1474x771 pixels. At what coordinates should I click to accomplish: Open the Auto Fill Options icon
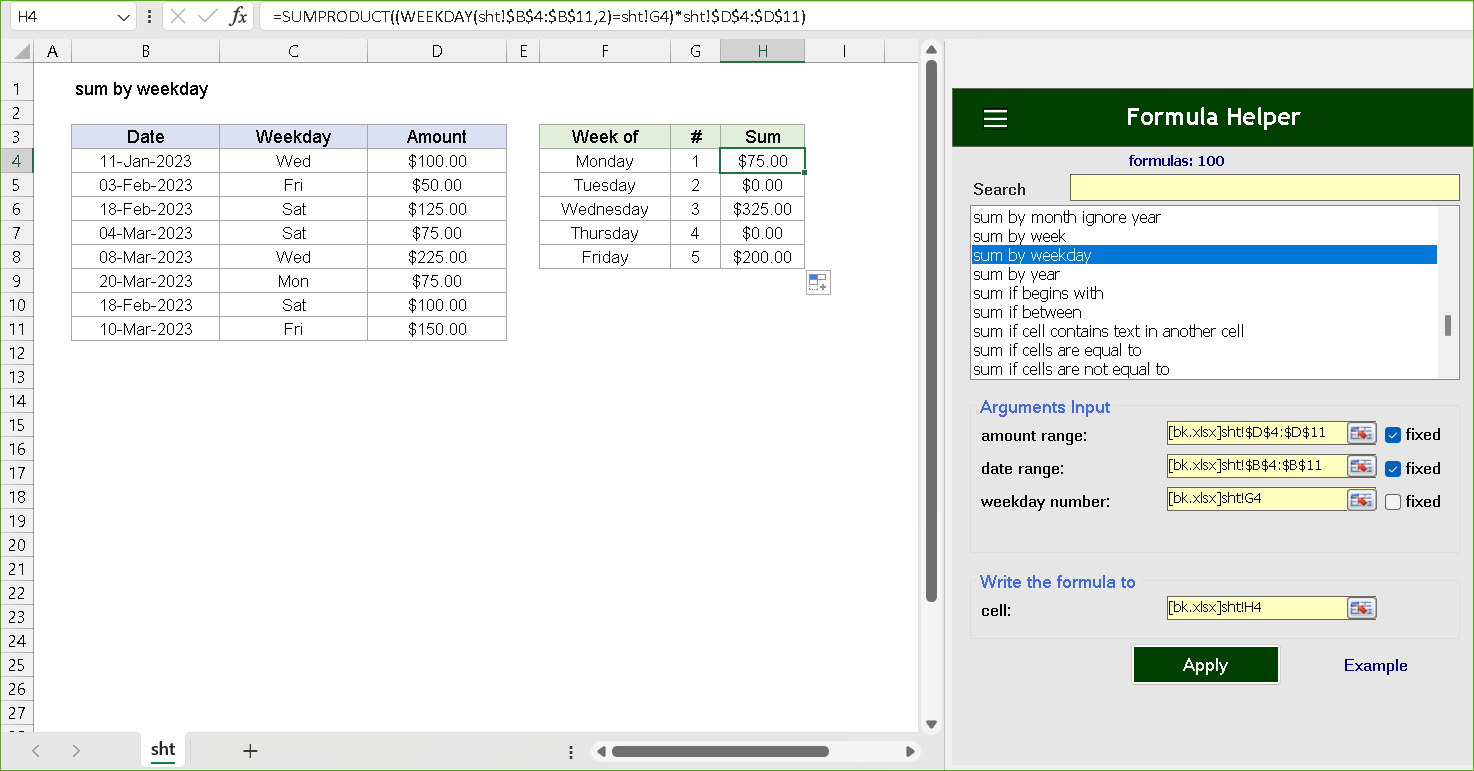coord(818,283)
